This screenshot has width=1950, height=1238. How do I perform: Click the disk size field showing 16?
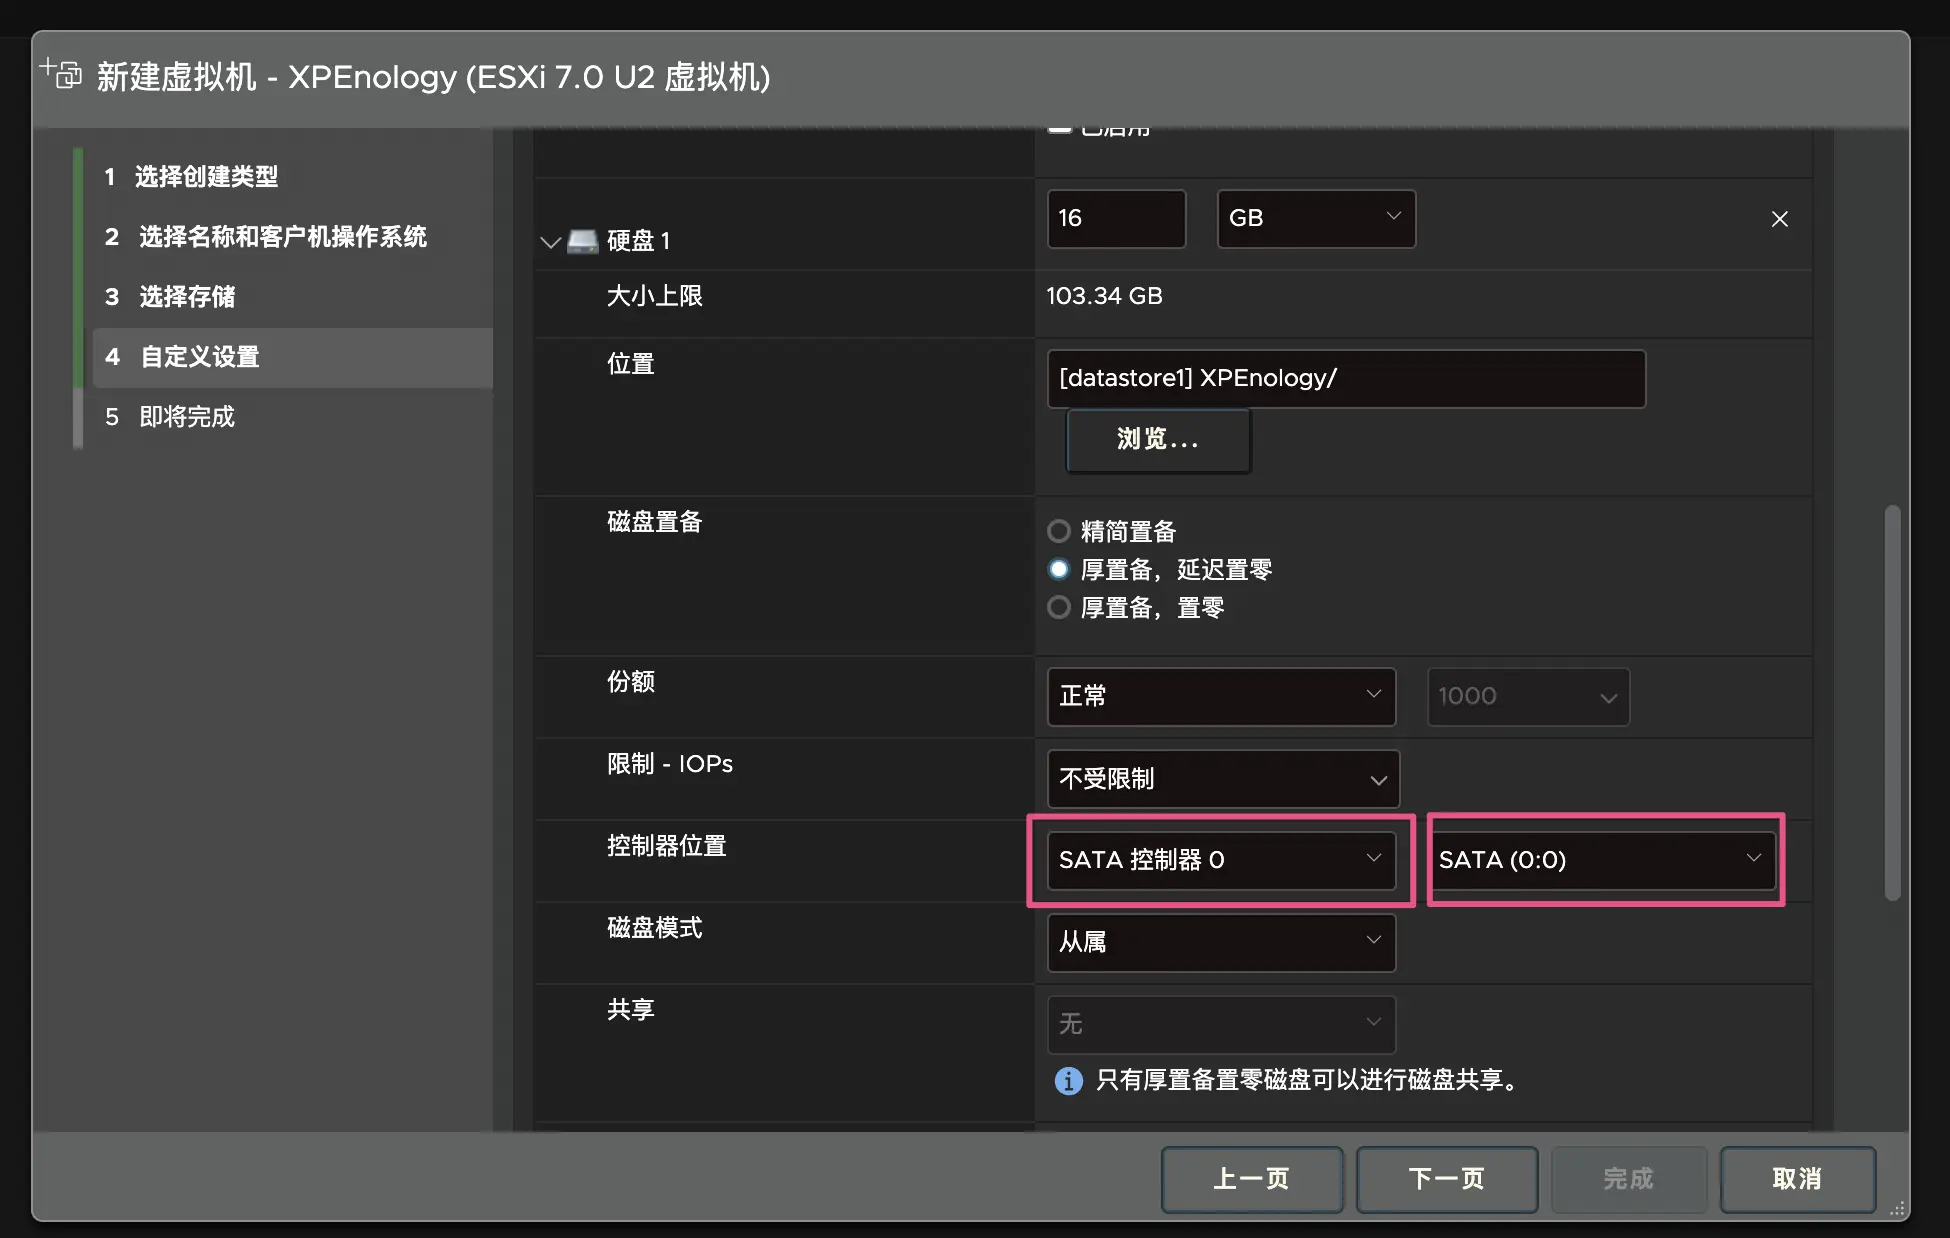tap(1115, 218)
